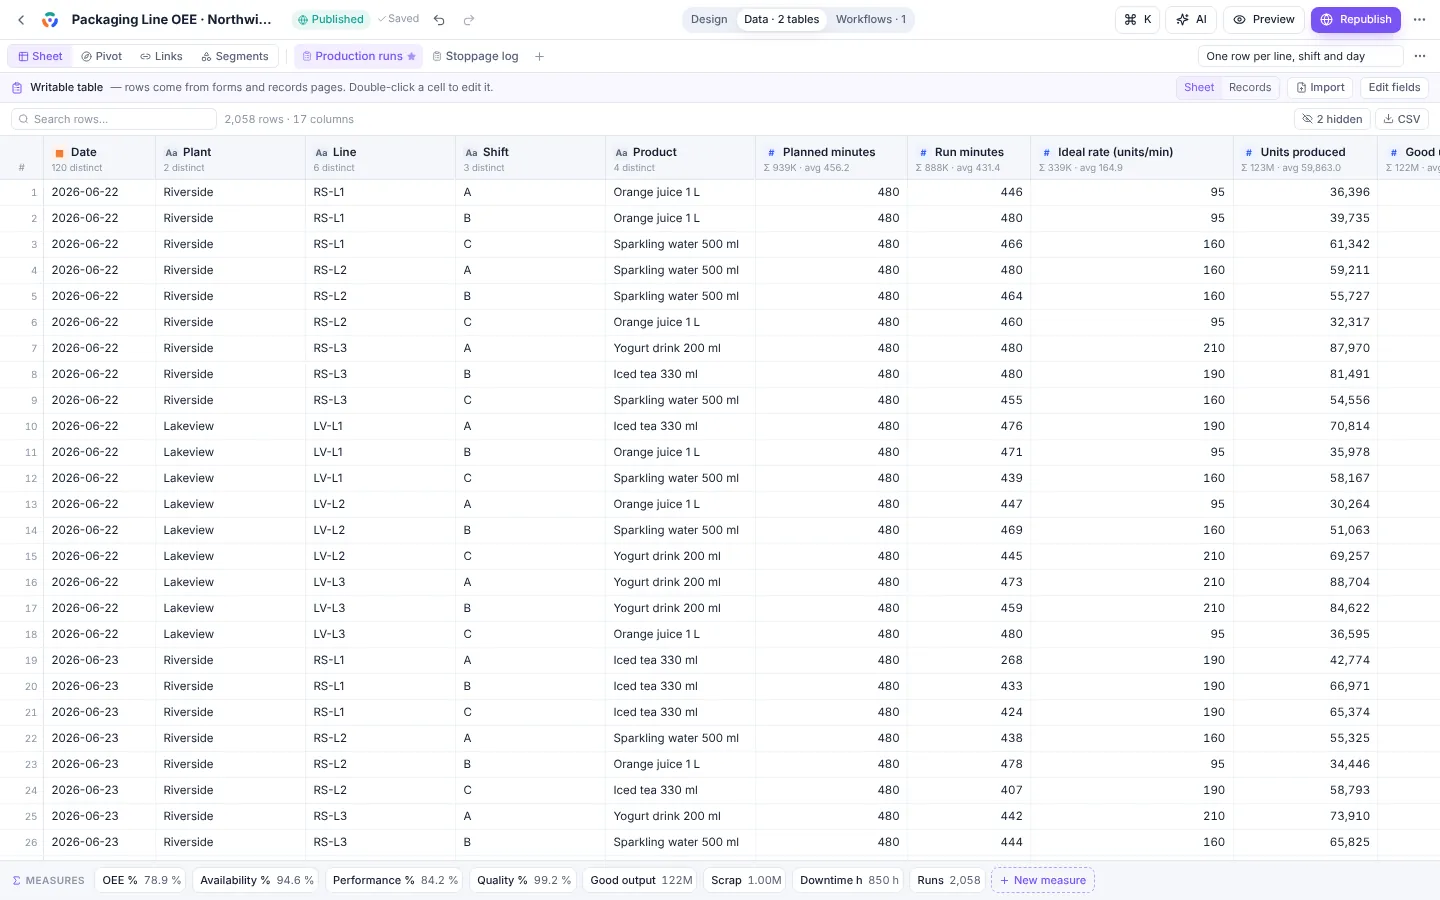Viewport: 1440px width, 900px height.
Task: Open the Design section
Action: coord(709,19)
